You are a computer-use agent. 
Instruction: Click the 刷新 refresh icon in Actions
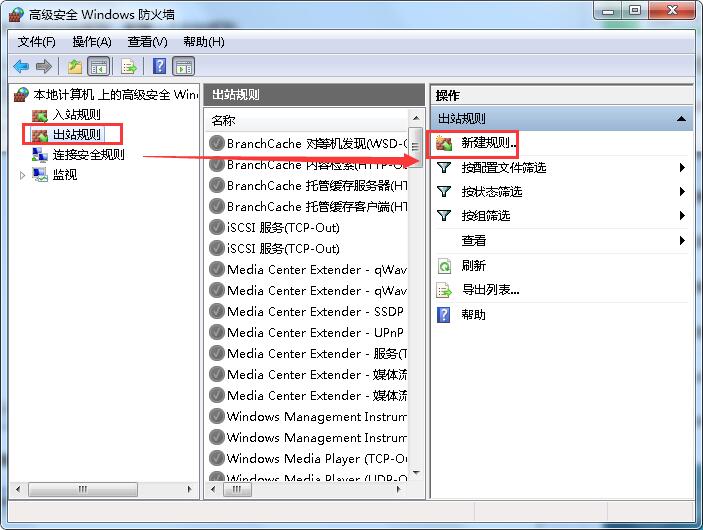[x=444, y=266]
